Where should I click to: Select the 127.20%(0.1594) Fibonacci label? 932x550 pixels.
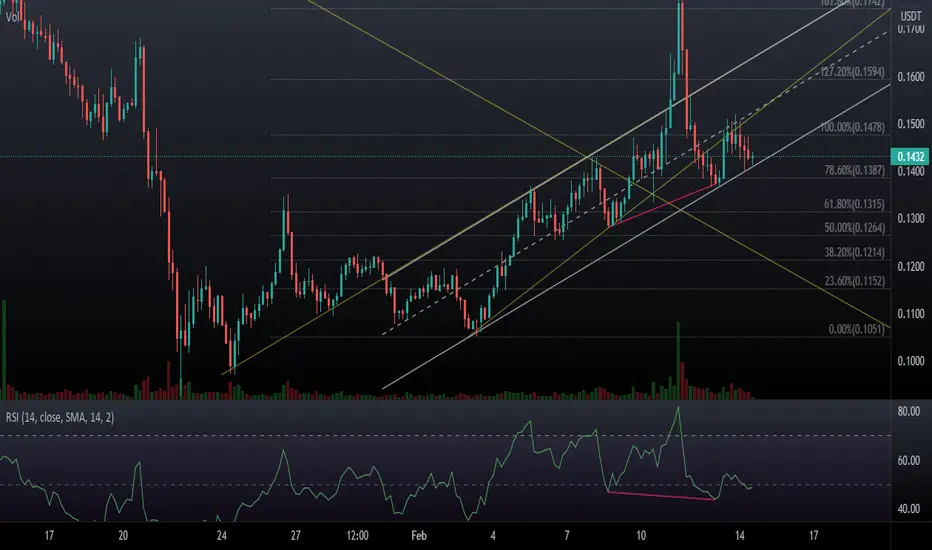(852, 72)
